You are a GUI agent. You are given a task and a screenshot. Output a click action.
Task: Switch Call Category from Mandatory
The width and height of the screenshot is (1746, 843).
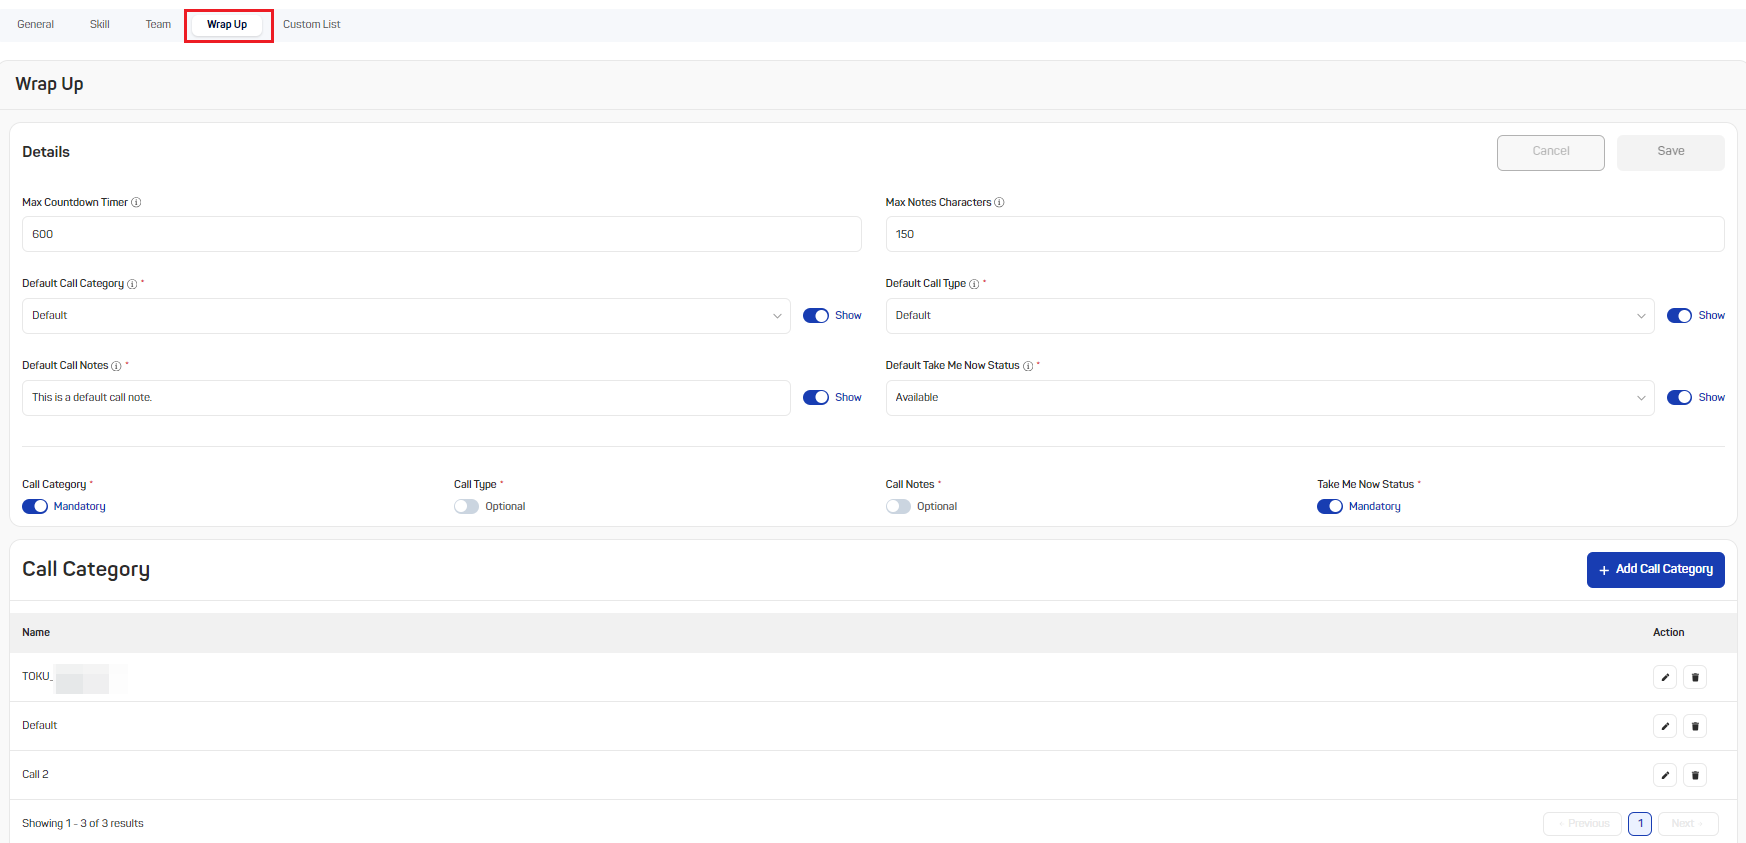click(35, 507)
